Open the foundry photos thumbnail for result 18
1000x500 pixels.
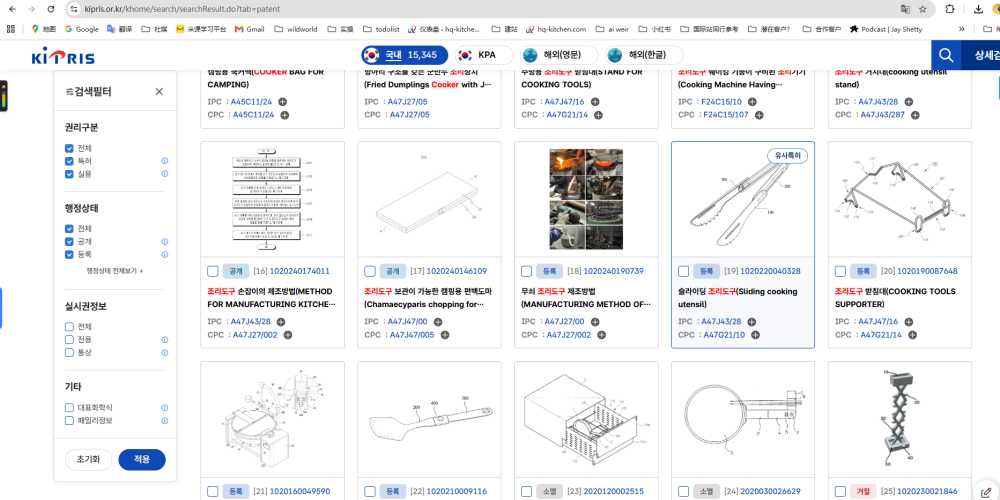coord(586,199)
